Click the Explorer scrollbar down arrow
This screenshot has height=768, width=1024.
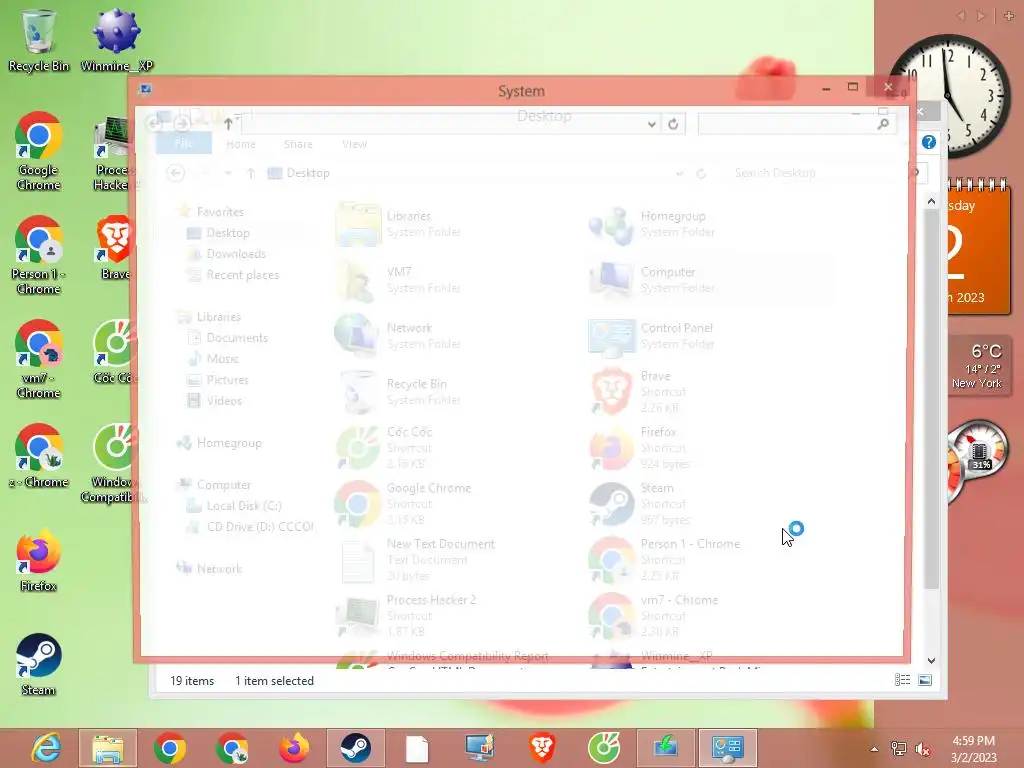[x=931, y=660]
